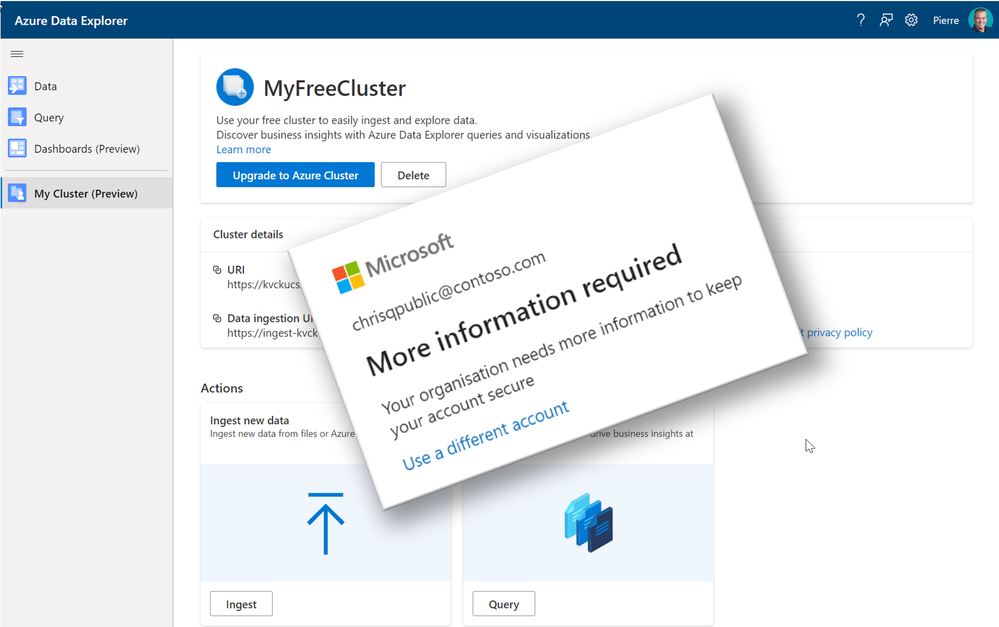
Task: Click Upgrade to Azure Cluster button
Action: [295, 175]
